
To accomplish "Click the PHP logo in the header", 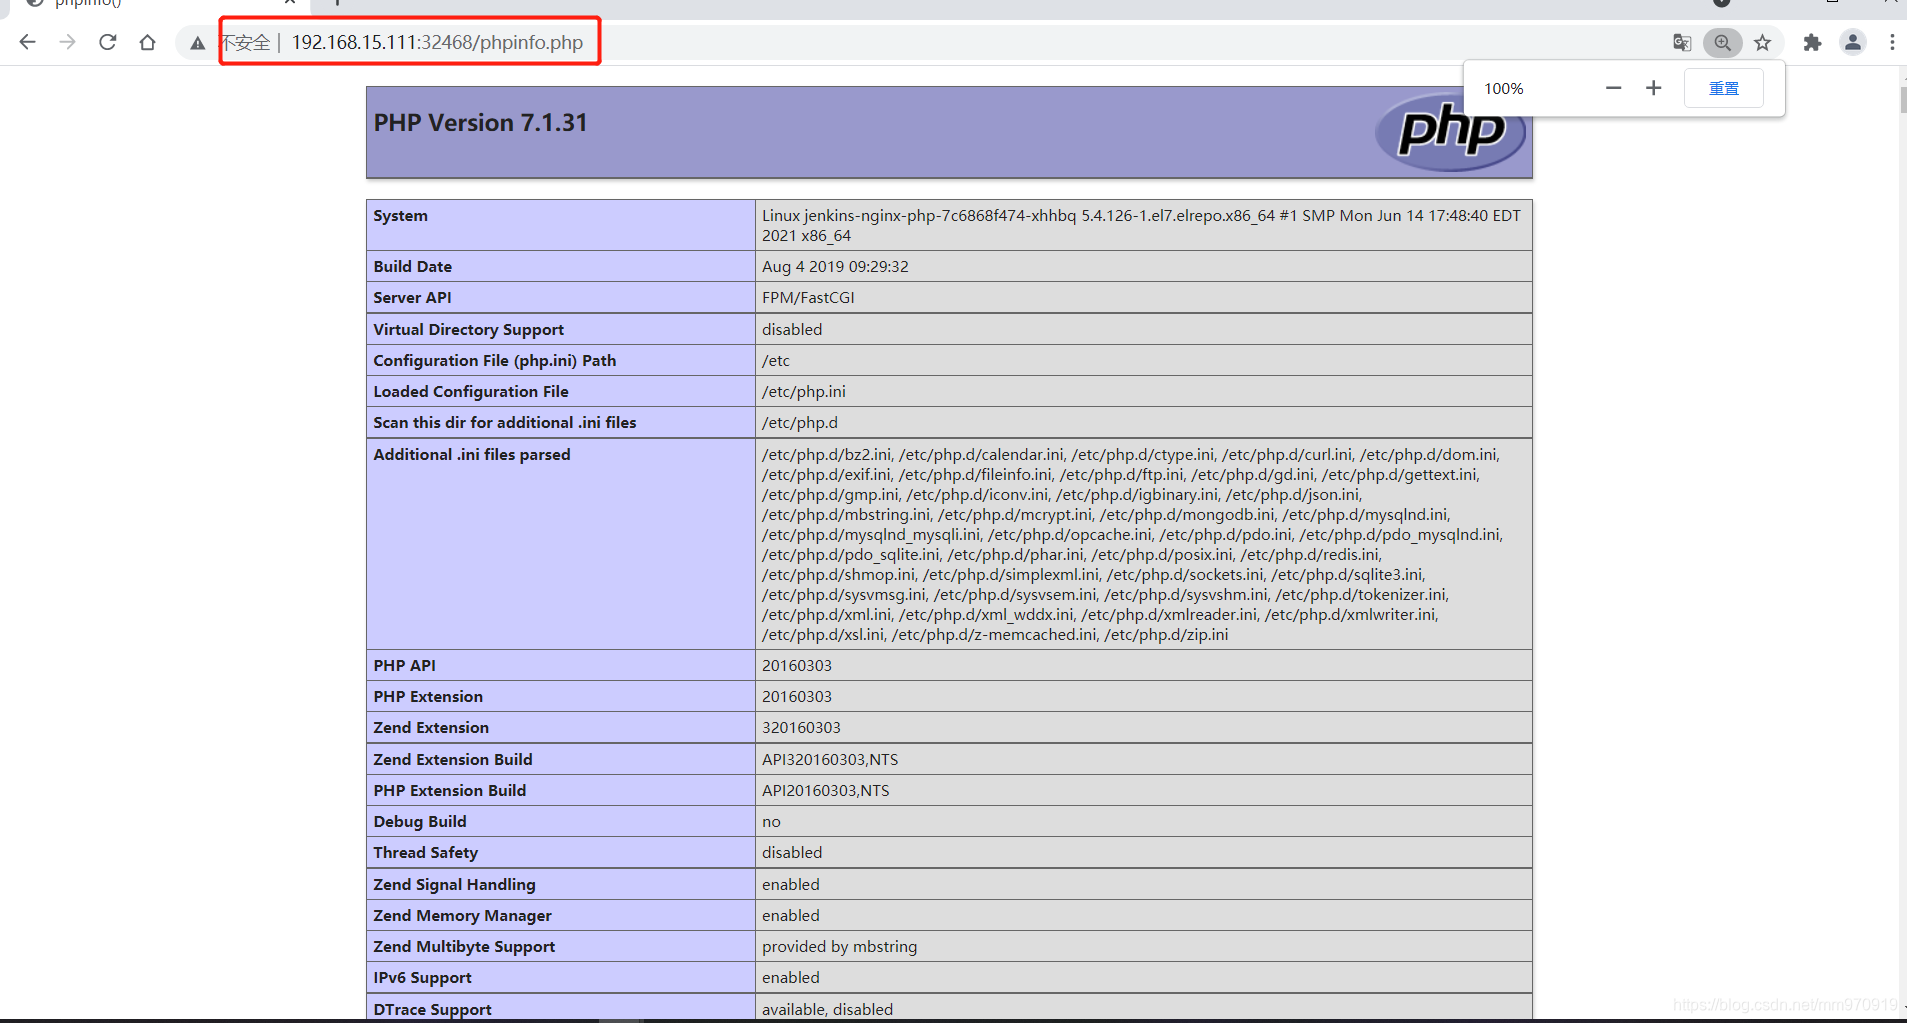I will (x=1451, y=131).
